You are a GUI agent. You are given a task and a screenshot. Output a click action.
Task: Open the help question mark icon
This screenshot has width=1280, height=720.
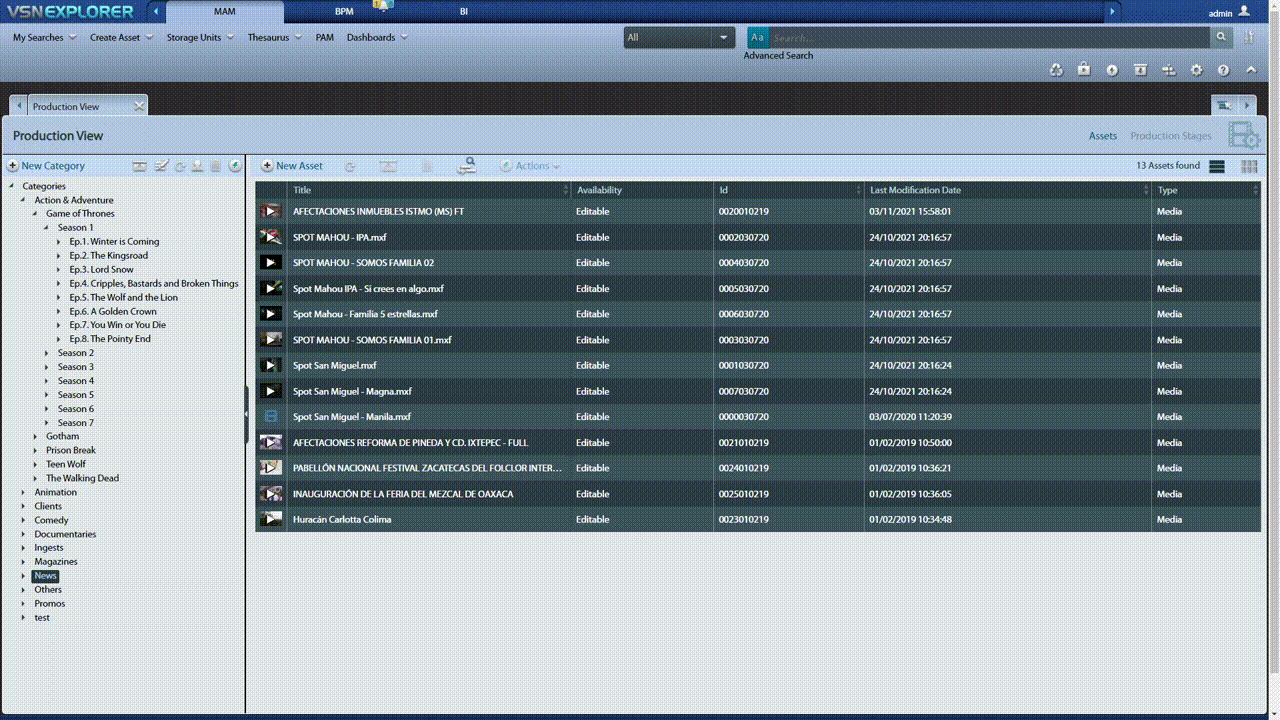pos(1223,70)
